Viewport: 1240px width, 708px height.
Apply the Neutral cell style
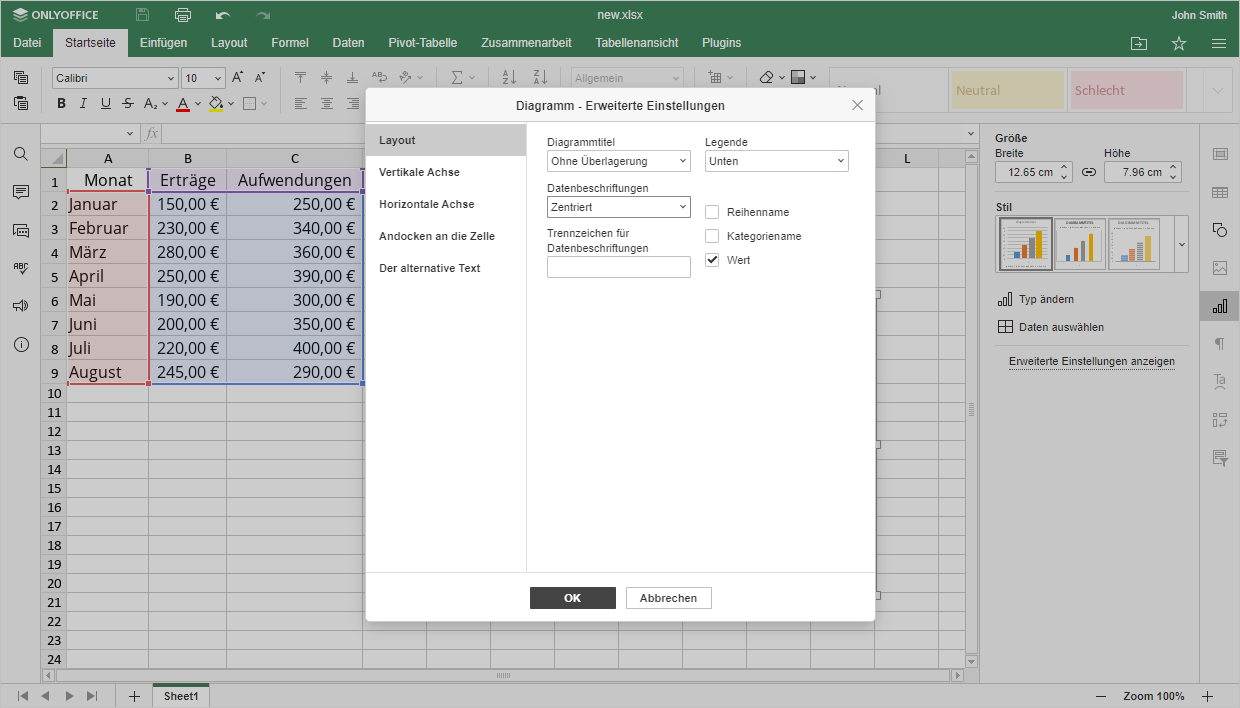point(1008,90)
